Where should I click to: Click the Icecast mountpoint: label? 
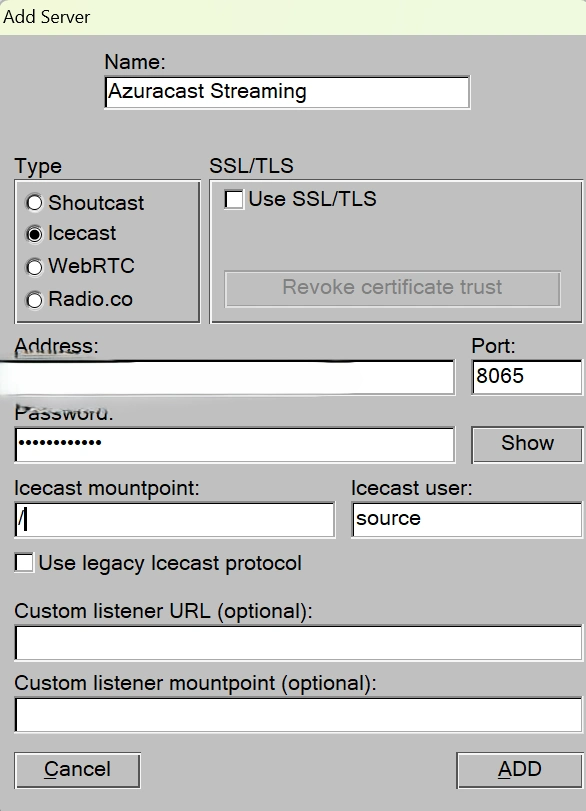pyautogui.click(x=107, y=488)
